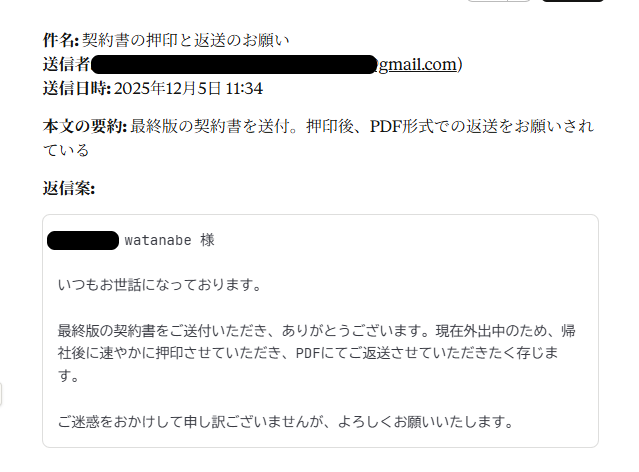Click the closing line ご迷惑をおかけして
The width and height of the screenshot is (639, 472).
(285, 421)
